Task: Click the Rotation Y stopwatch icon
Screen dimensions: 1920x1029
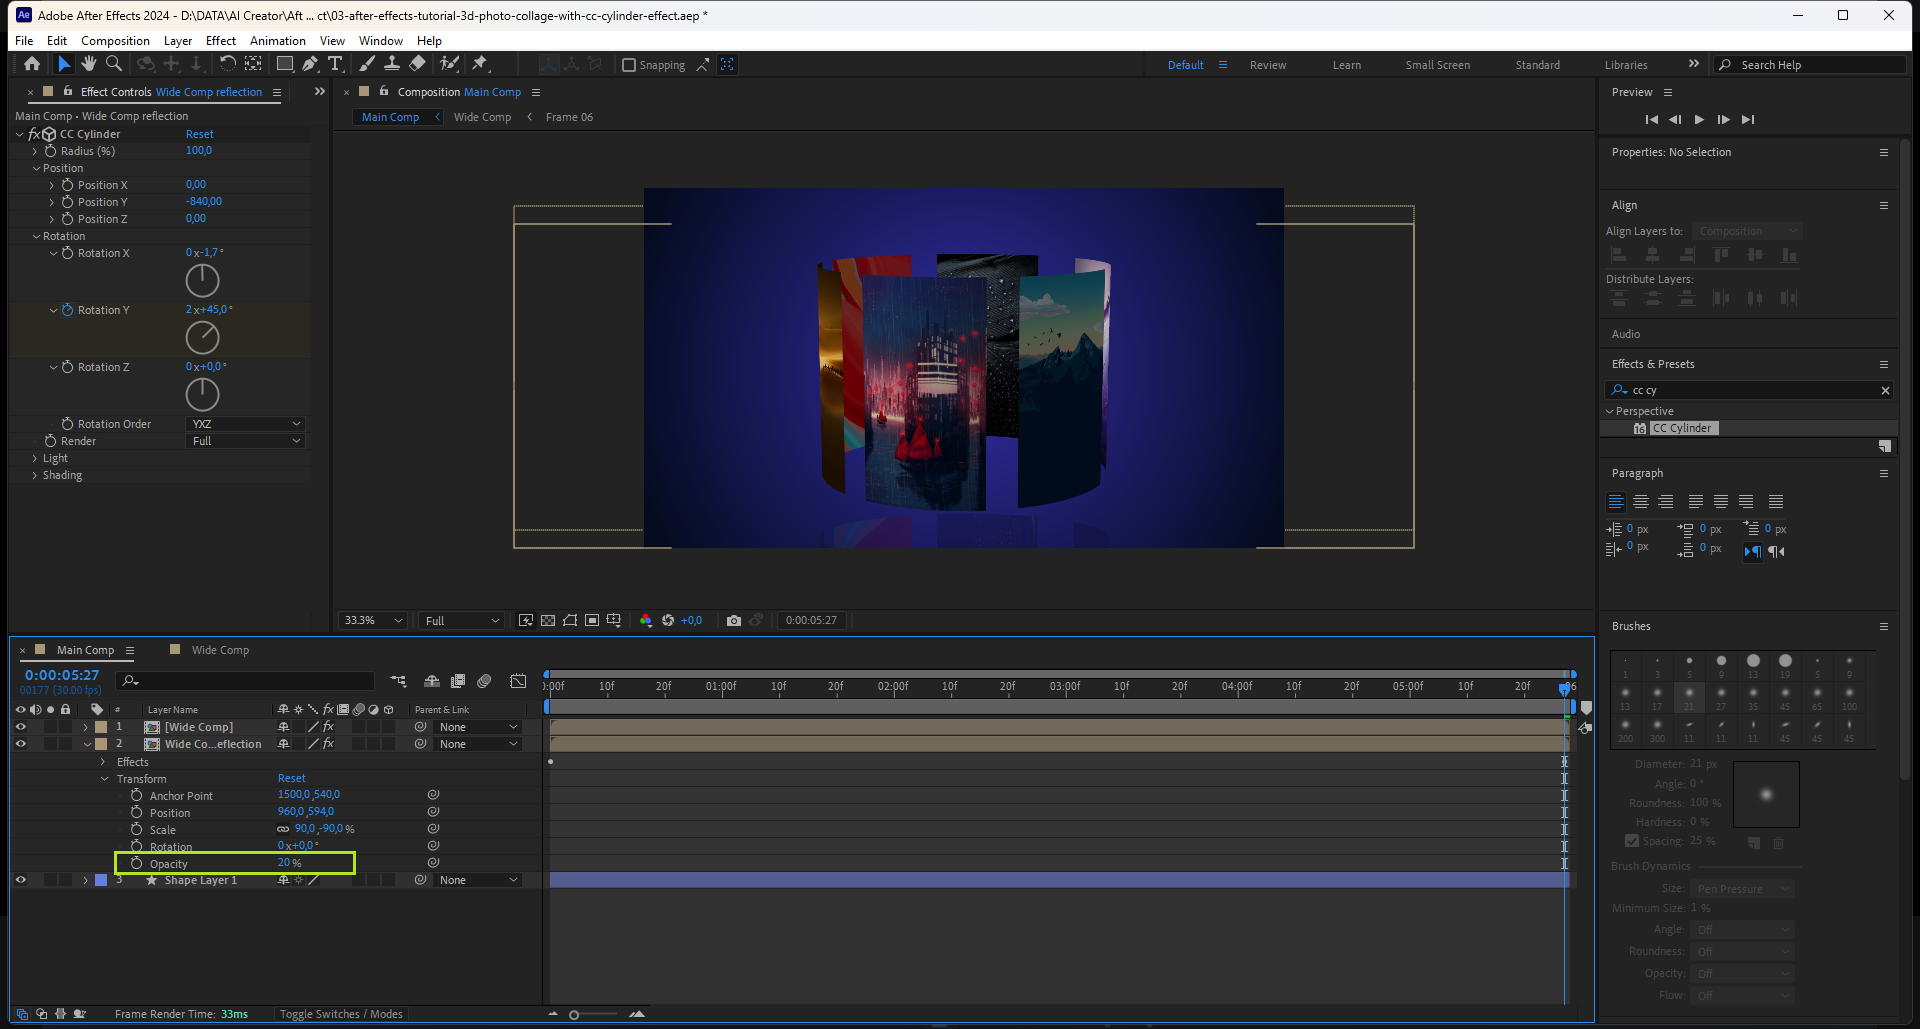Action: [x=68, y=310]
